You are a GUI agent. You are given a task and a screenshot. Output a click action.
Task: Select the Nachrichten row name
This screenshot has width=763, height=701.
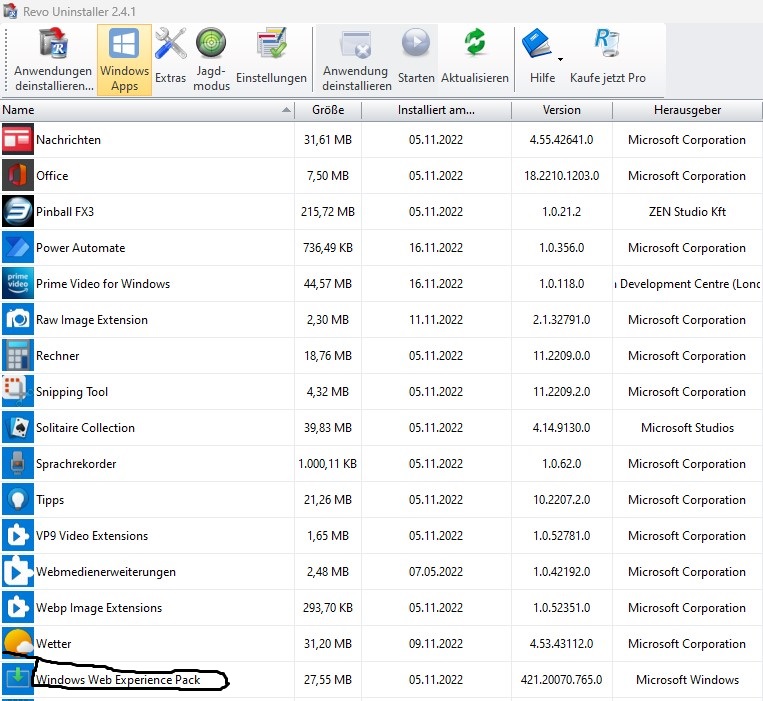[68, 140]
